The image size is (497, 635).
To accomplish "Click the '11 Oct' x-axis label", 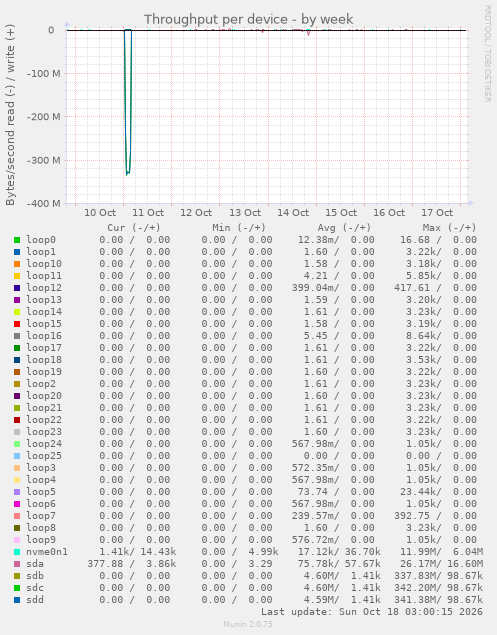I will [x=148, y=213].
